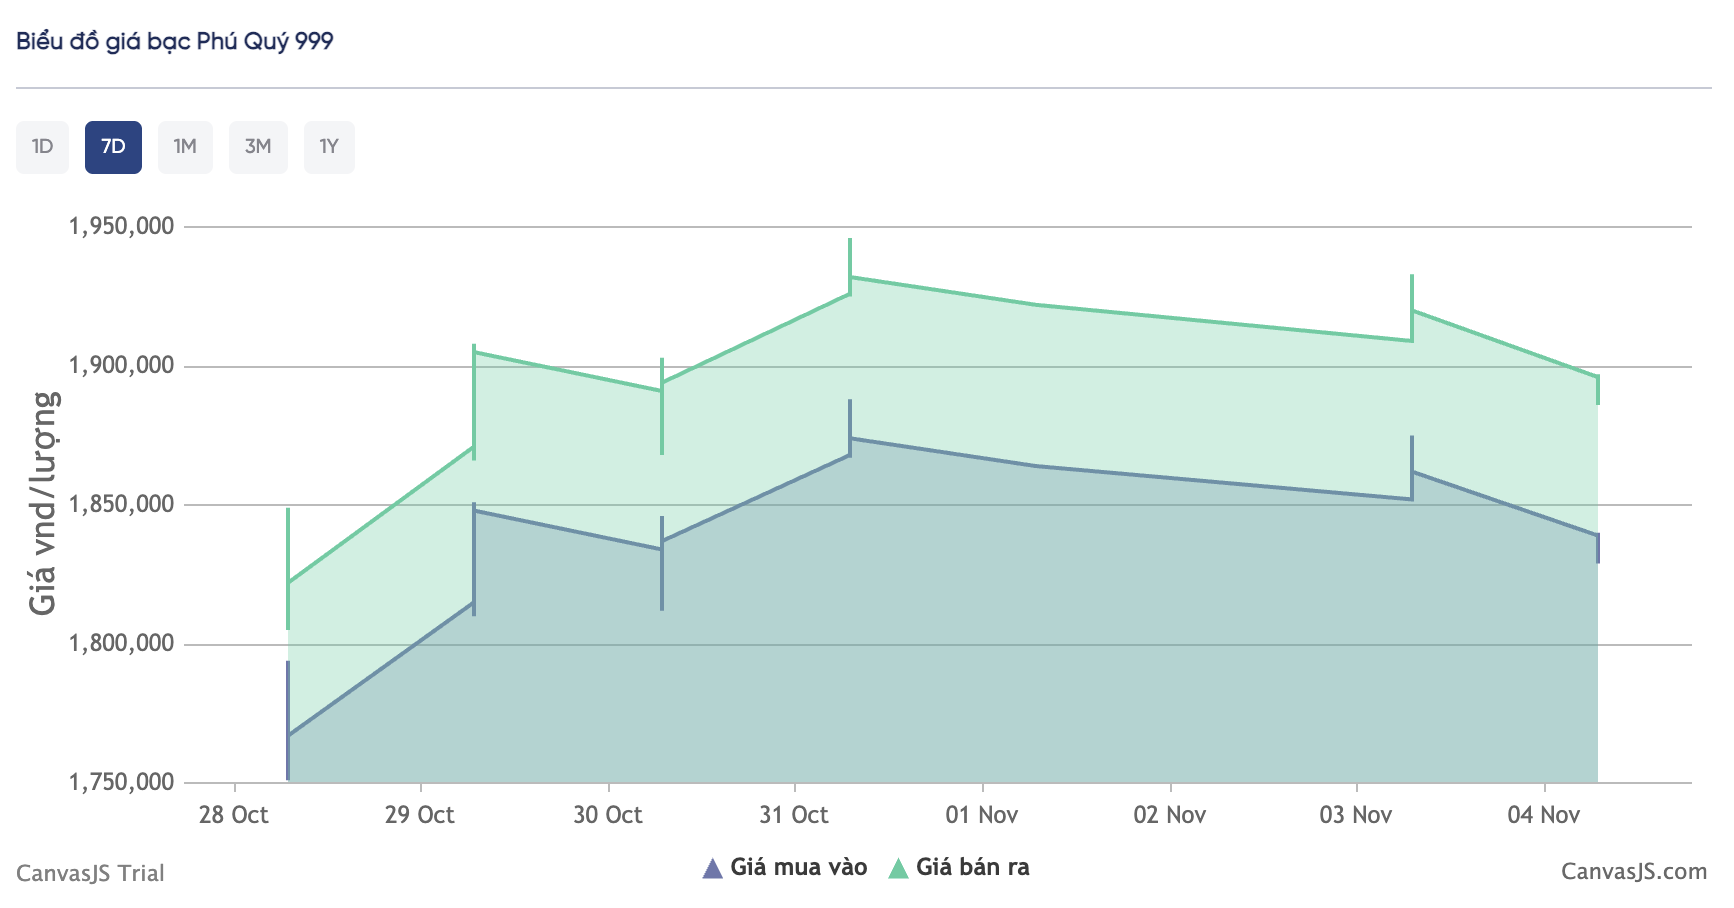This screenshot has width=1734, height=908.
Task: Click the blue Giá mua vào triangle icon
Action: (x=712, y=868)
